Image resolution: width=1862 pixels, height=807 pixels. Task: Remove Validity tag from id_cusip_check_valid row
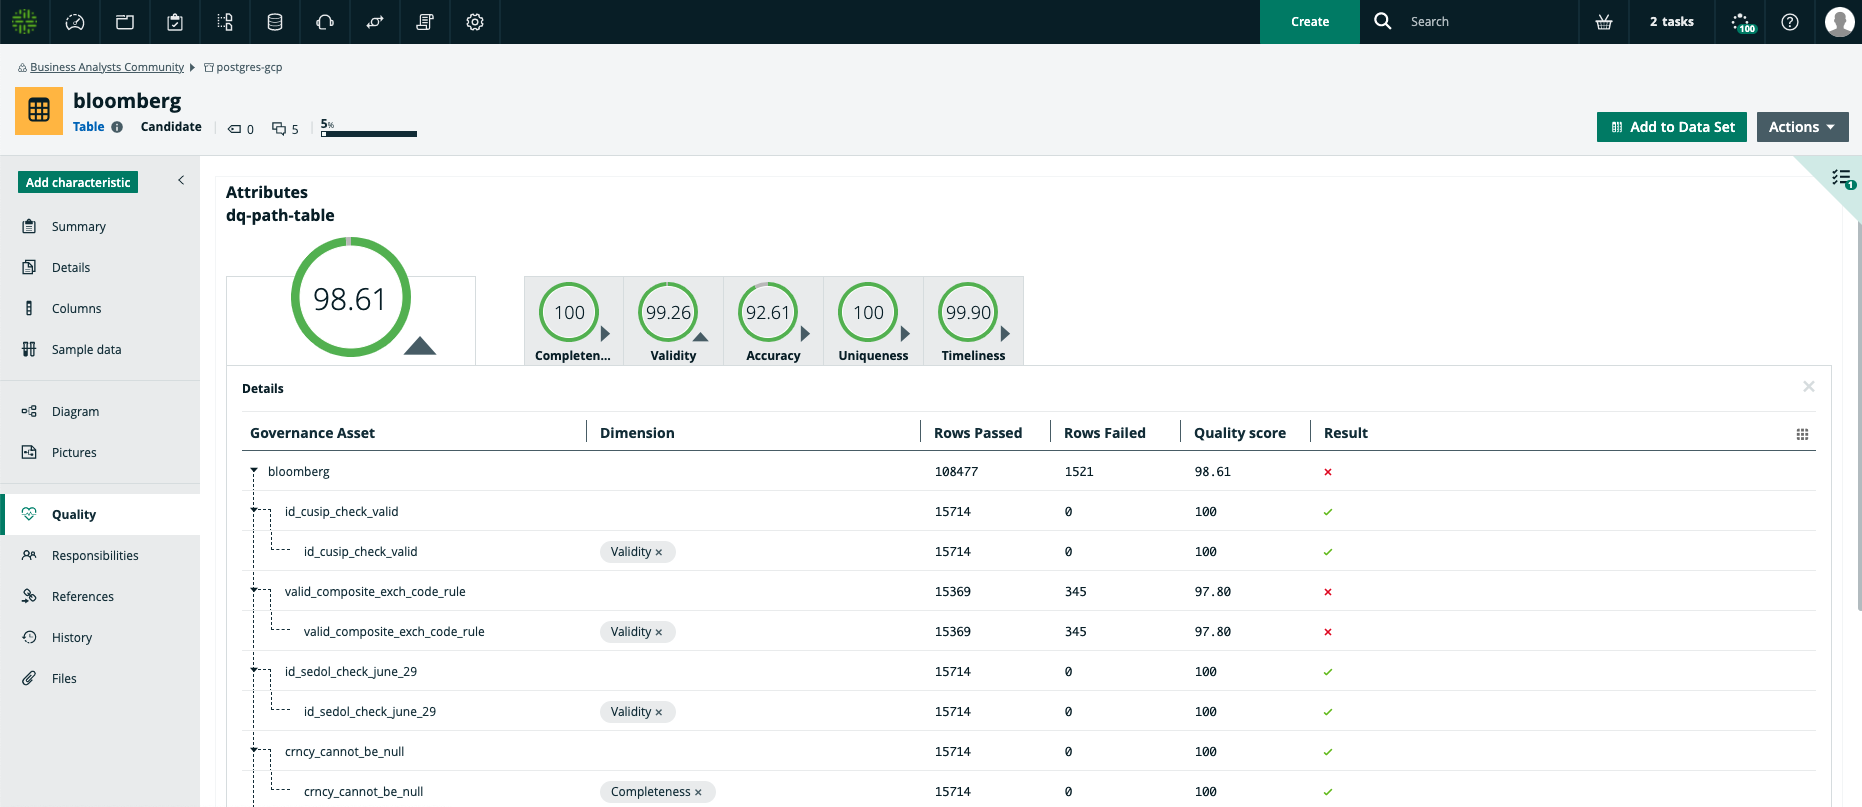point(659,552)
